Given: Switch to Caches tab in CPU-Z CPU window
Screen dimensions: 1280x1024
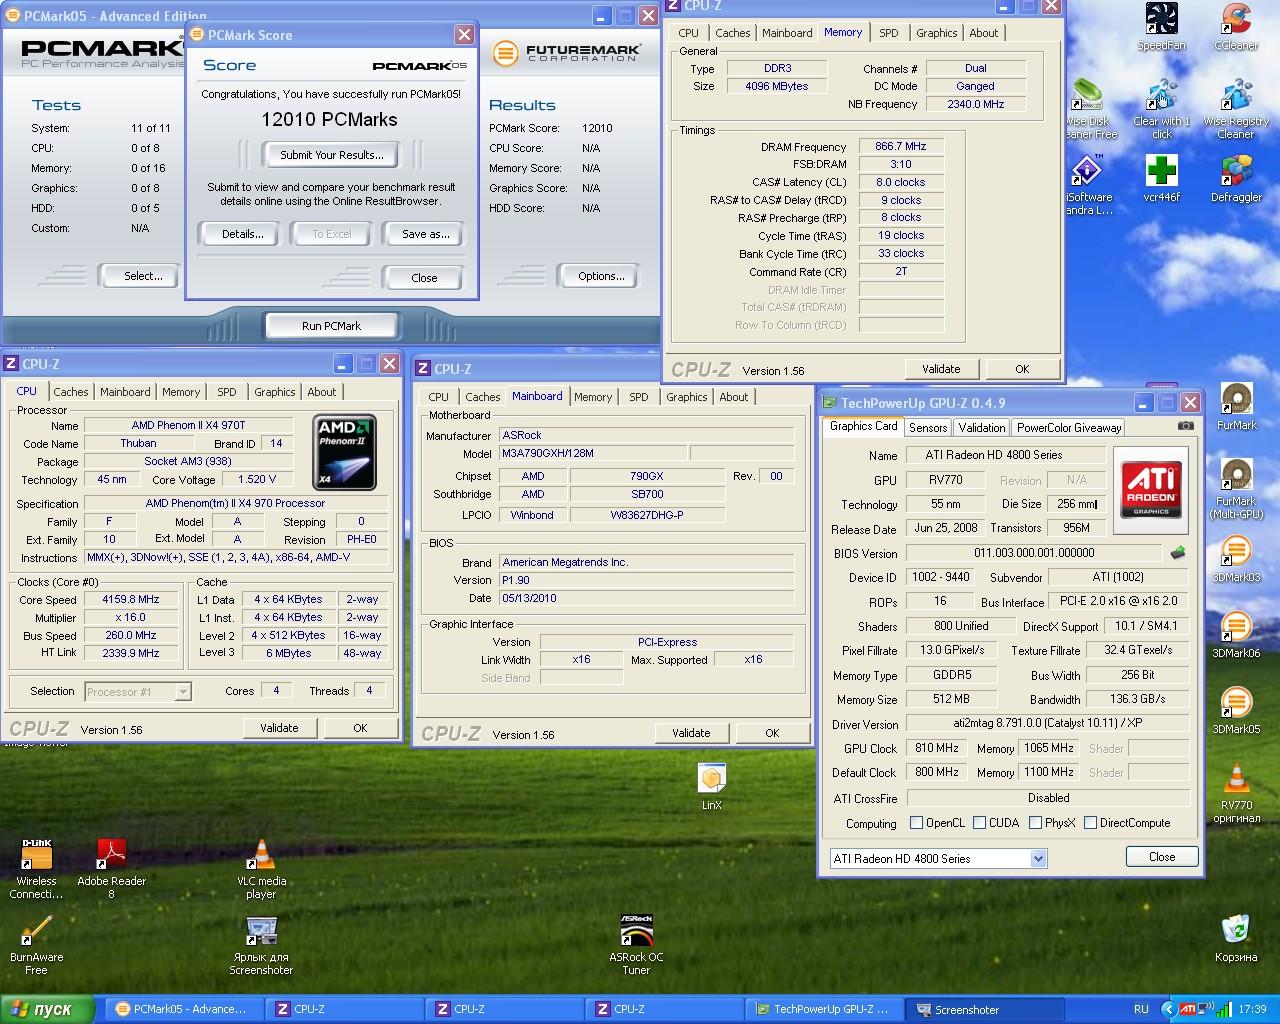Looking at the screenshot, I should click(71, 392).
